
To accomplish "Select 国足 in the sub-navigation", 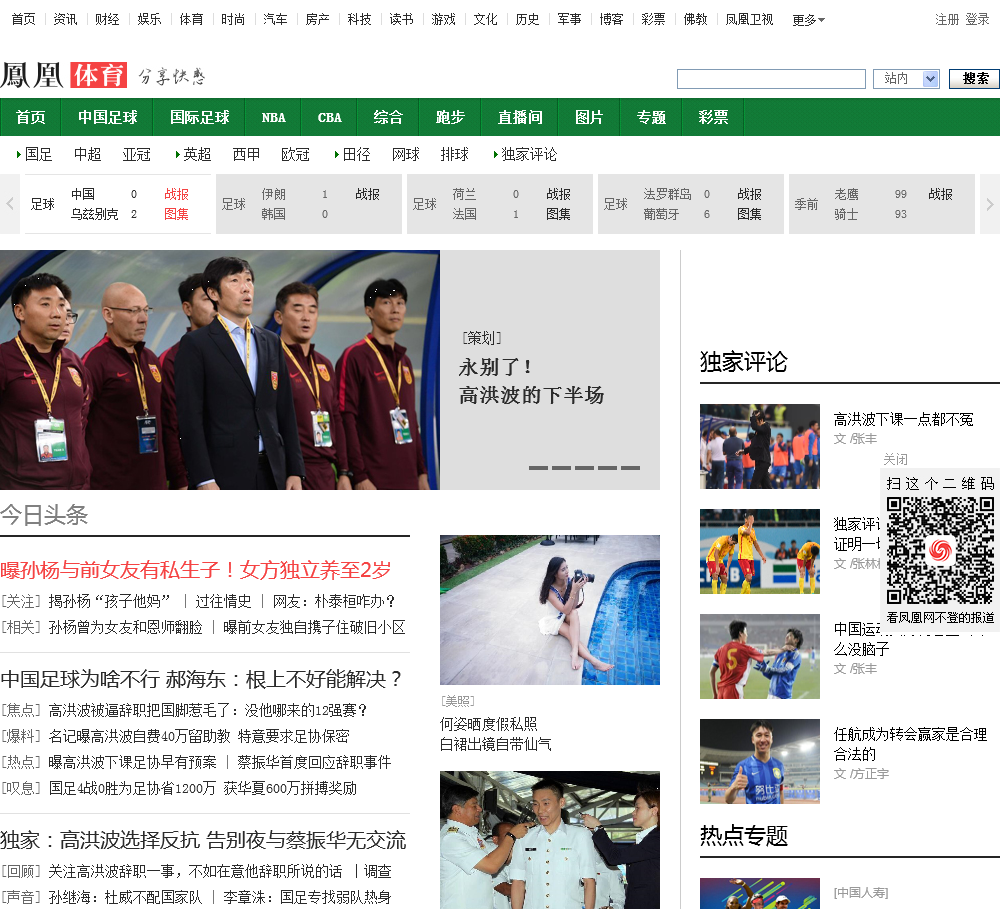I will (38, 154).
